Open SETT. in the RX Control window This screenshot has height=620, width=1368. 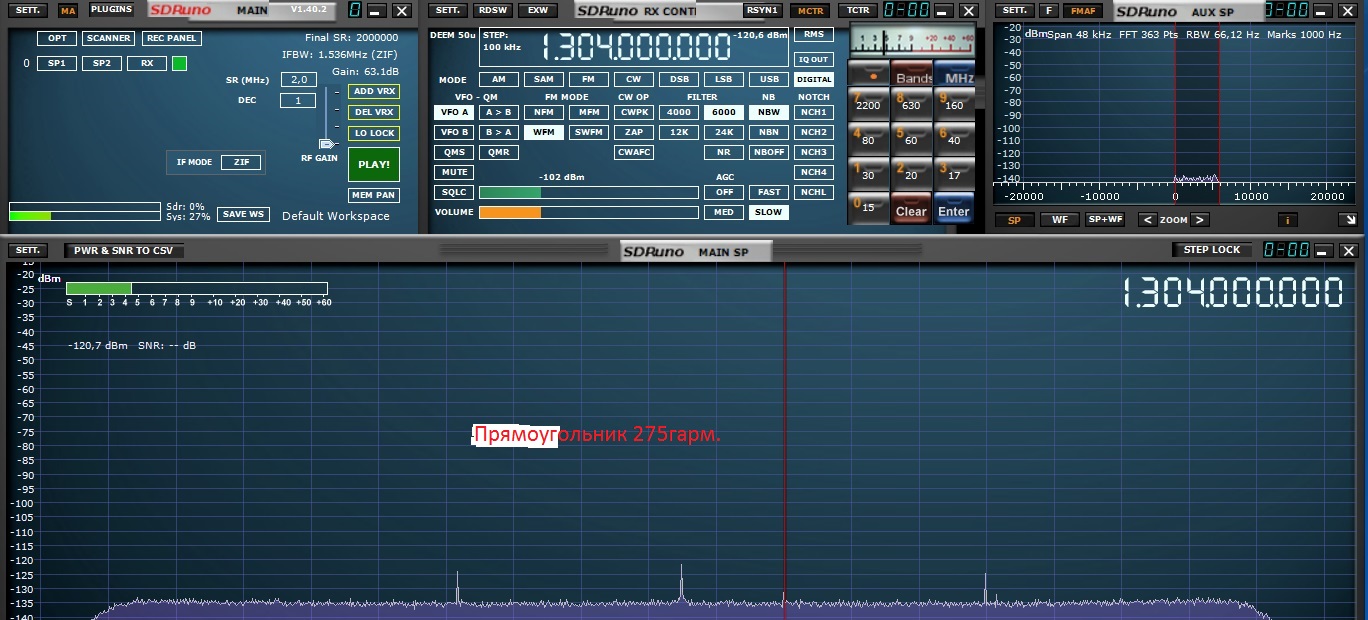coord(448,10)
